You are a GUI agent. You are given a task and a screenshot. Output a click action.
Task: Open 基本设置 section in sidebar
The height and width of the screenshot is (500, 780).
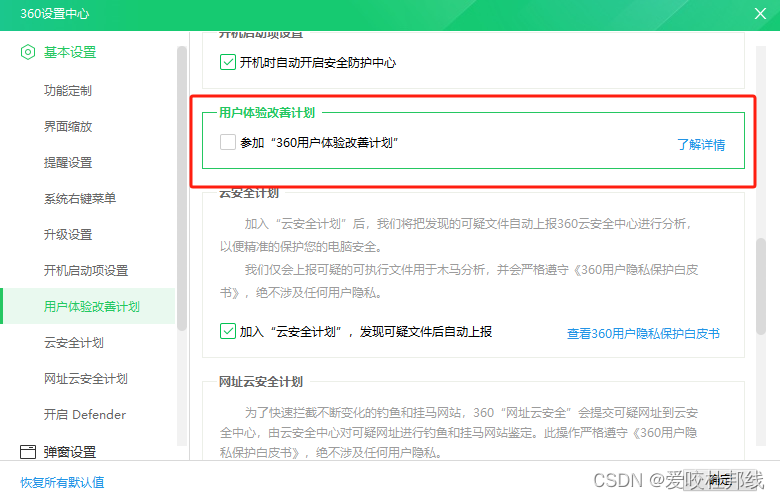pos(70,52)
